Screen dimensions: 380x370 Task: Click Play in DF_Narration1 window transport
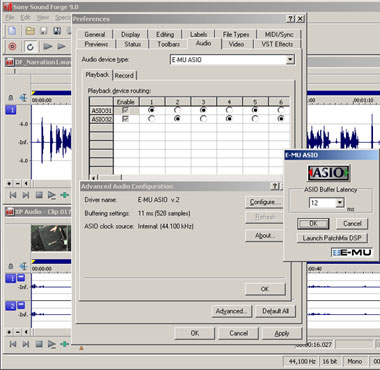pyautogui.click(x=52, y=195)
